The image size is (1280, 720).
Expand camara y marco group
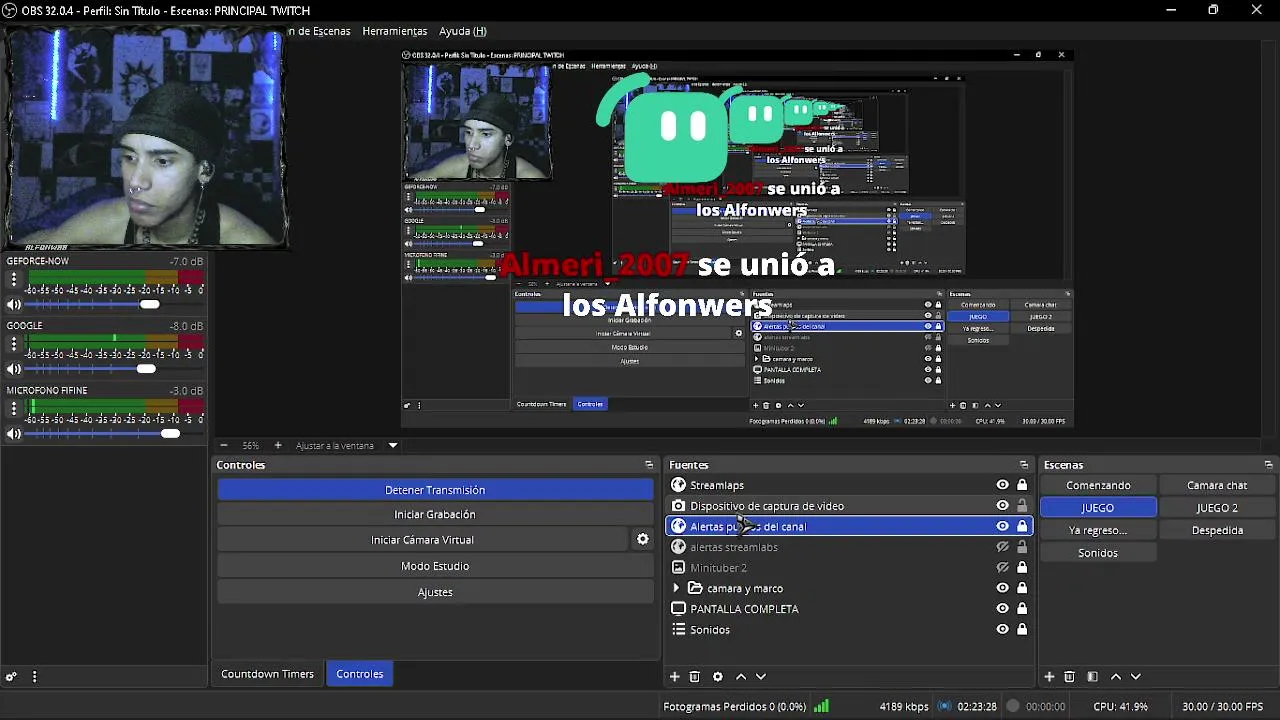(676, 588)
